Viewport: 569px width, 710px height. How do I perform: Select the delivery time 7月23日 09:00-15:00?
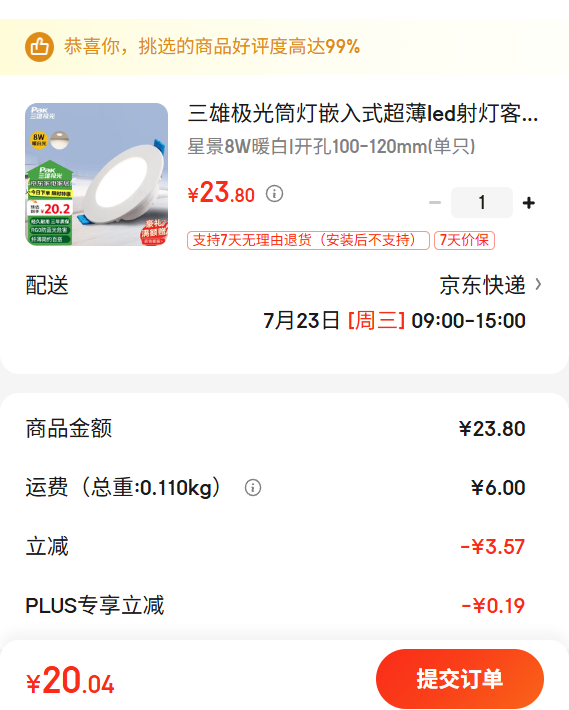(x=394, y=321)
